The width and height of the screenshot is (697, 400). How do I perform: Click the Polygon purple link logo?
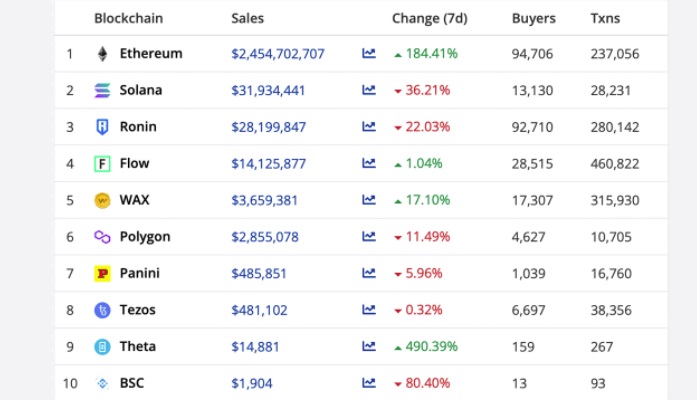coord(102,237)
